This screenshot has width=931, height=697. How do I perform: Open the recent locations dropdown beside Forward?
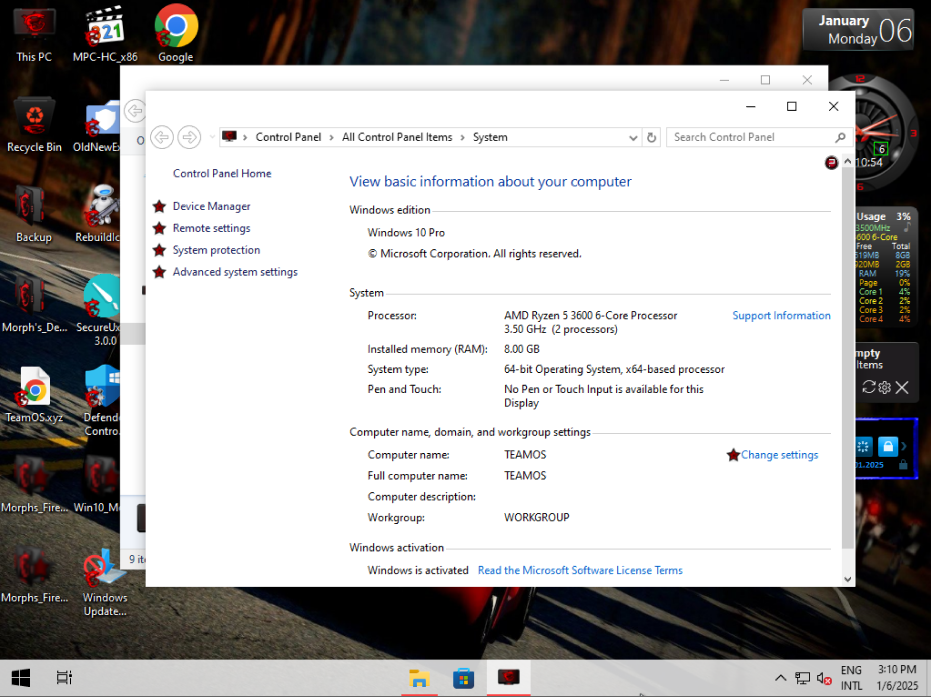[212, 137]
